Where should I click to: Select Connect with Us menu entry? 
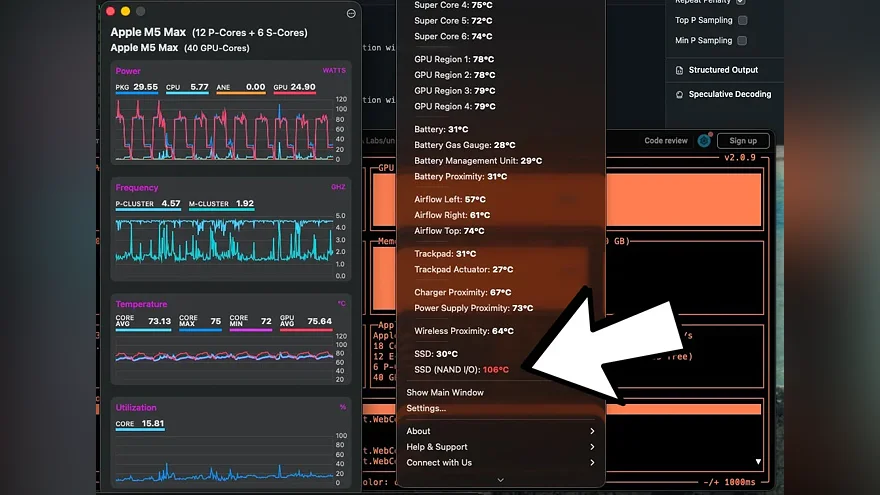coord(439,462)
